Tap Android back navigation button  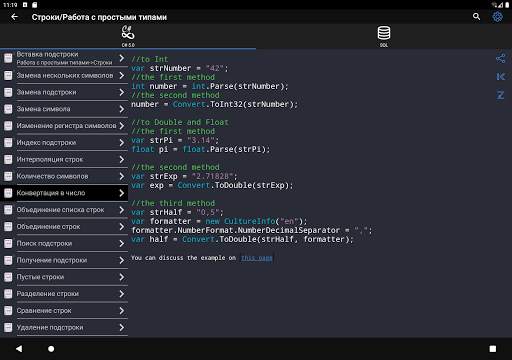(19, 349)
